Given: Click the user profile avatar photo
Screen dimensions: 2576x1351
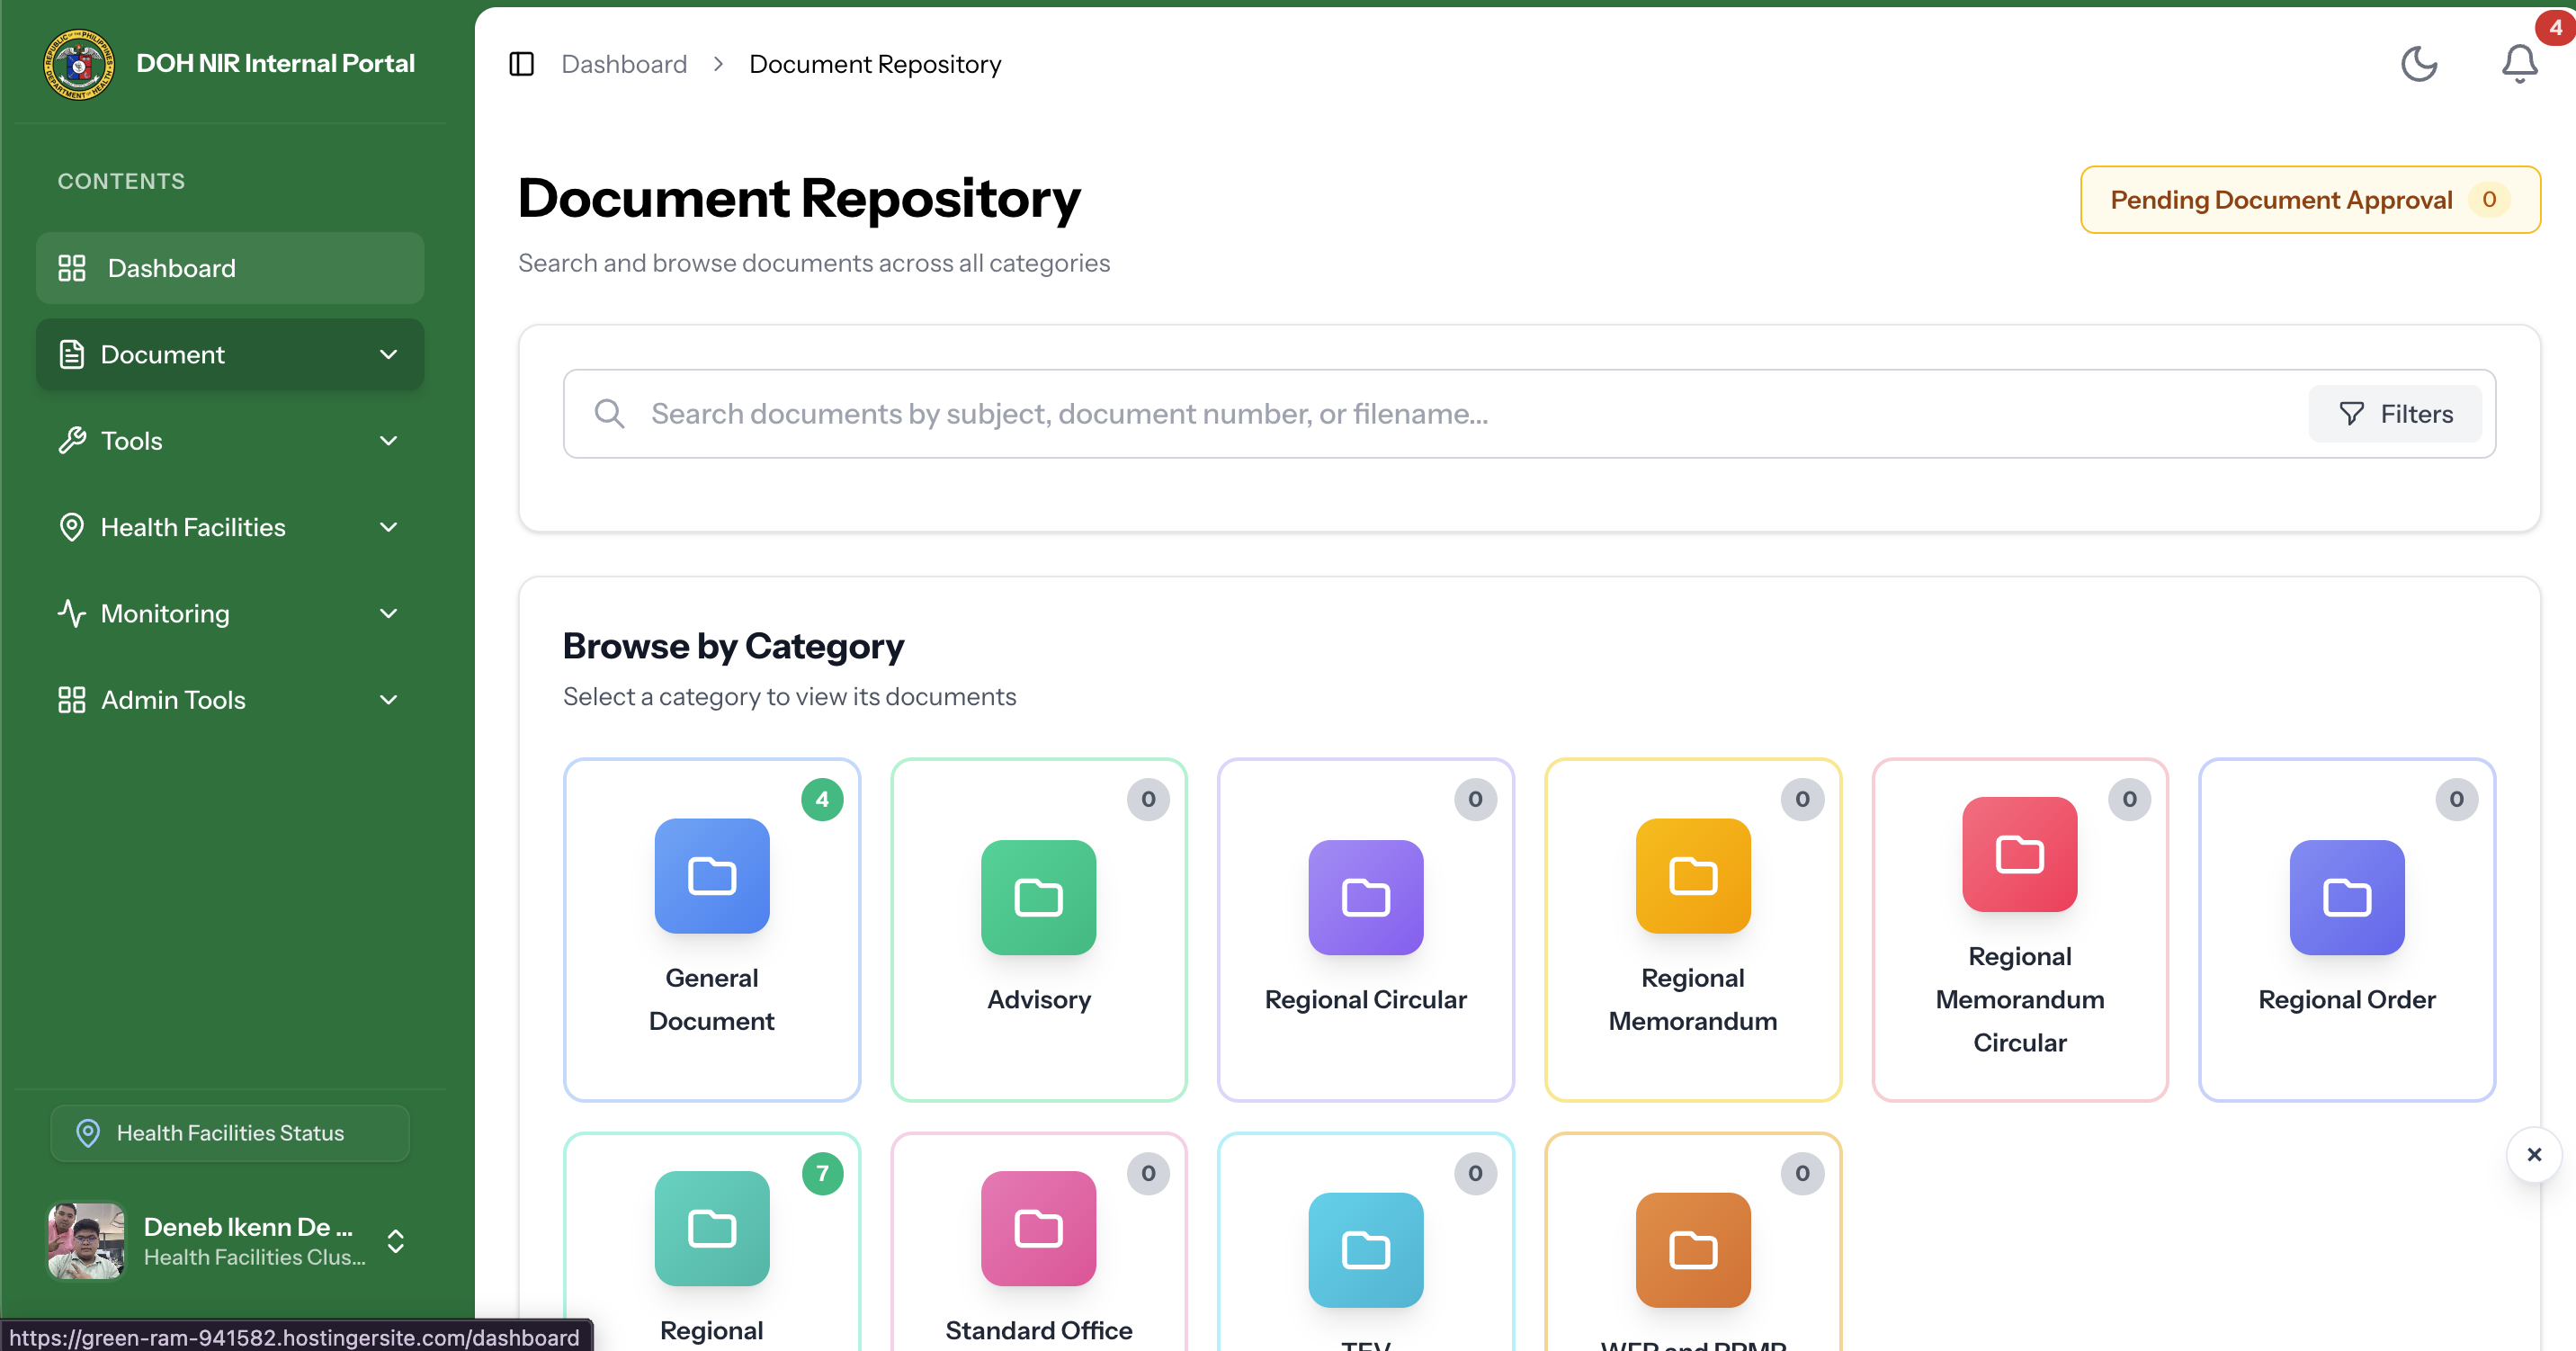Looking at the screenshot, I should (86, 1241).
